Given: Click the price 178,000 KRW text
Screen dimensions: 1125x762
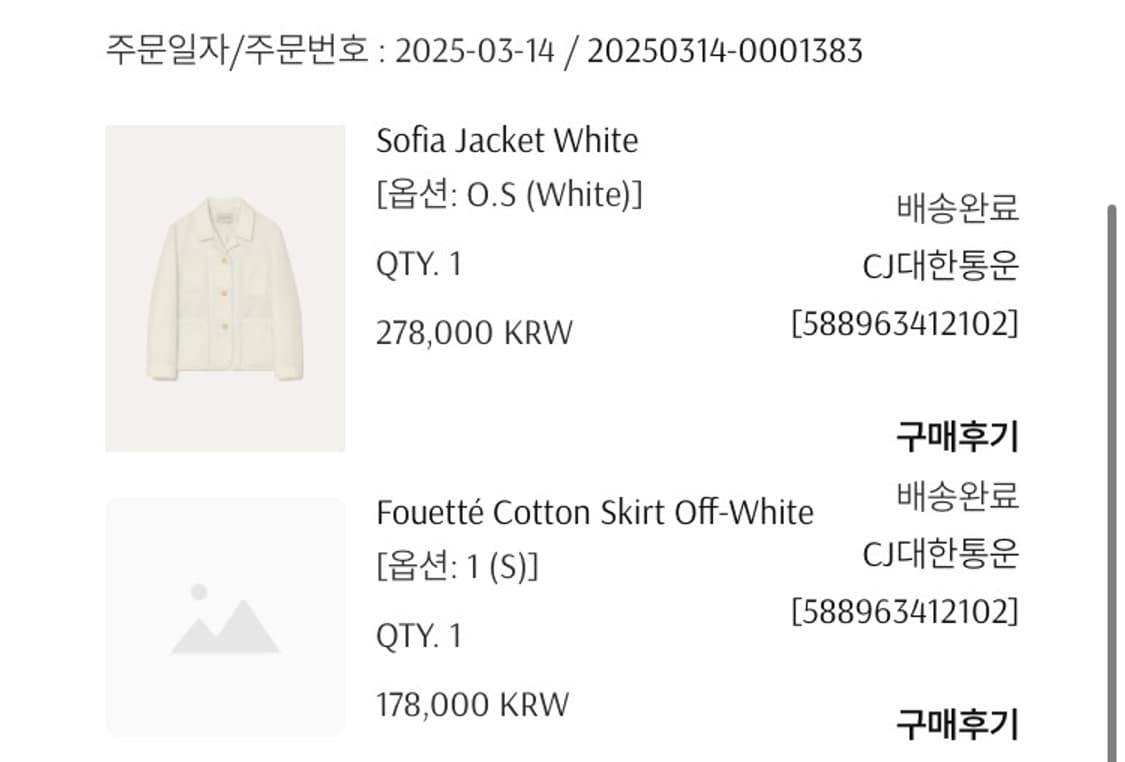Looking at the screenshot, I should click(x=470, y=702).
